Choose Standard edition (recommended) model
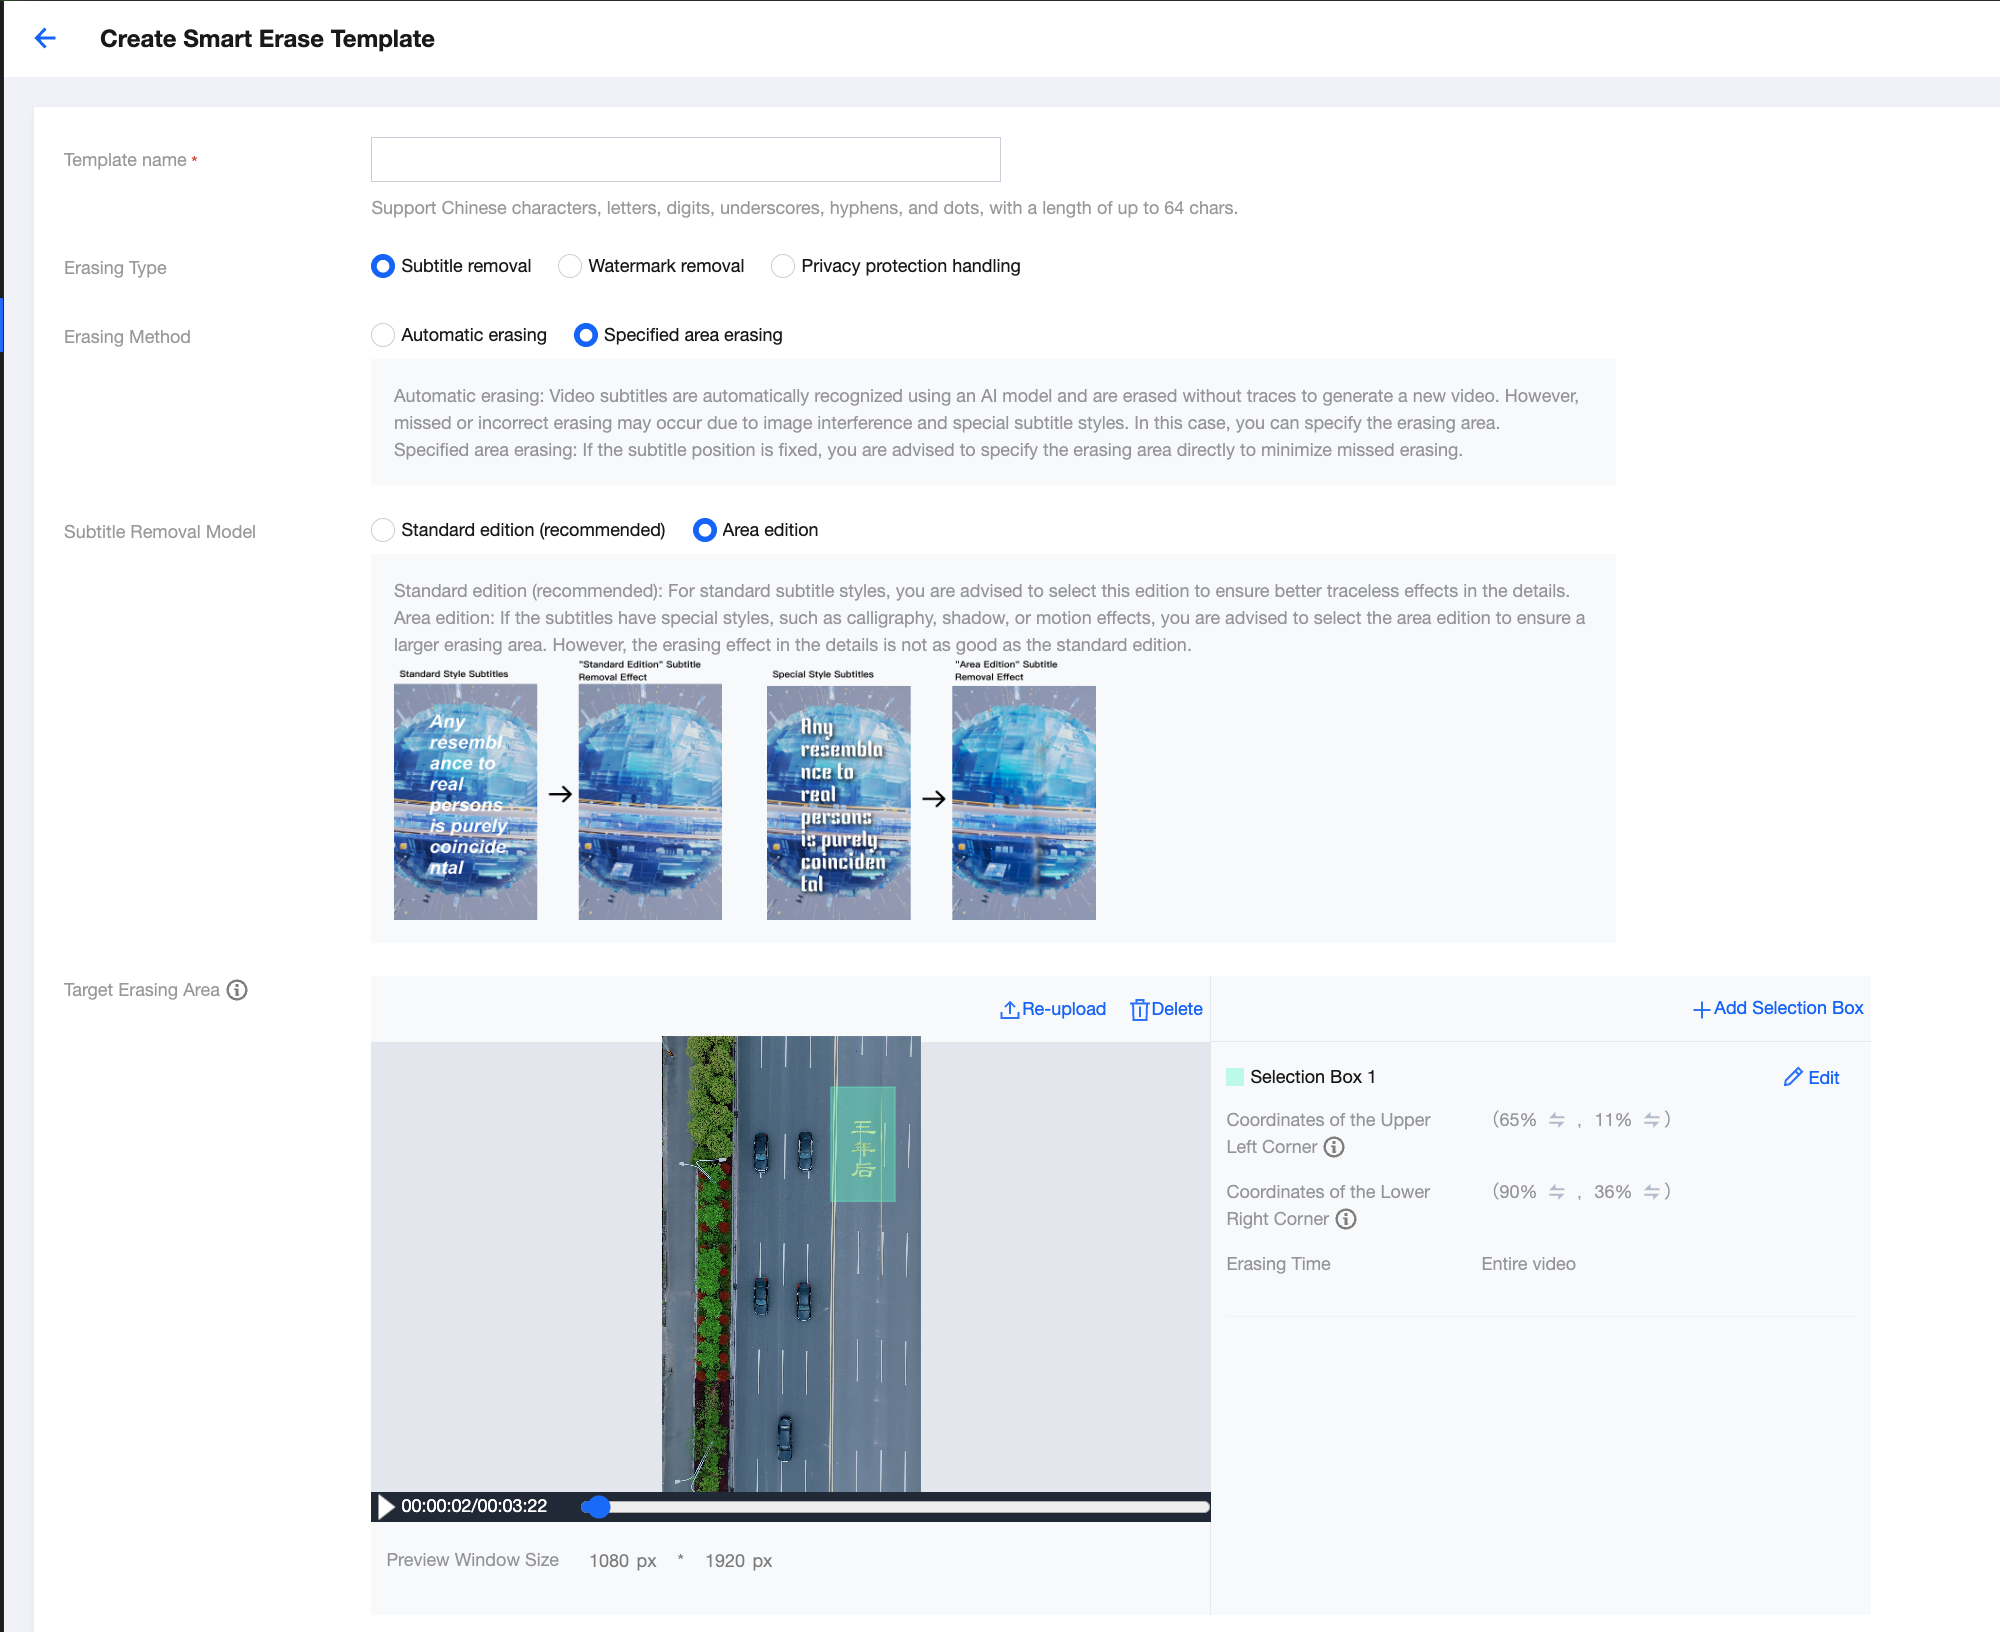This screenshot has height=1632, width=2000. (383, 530)
